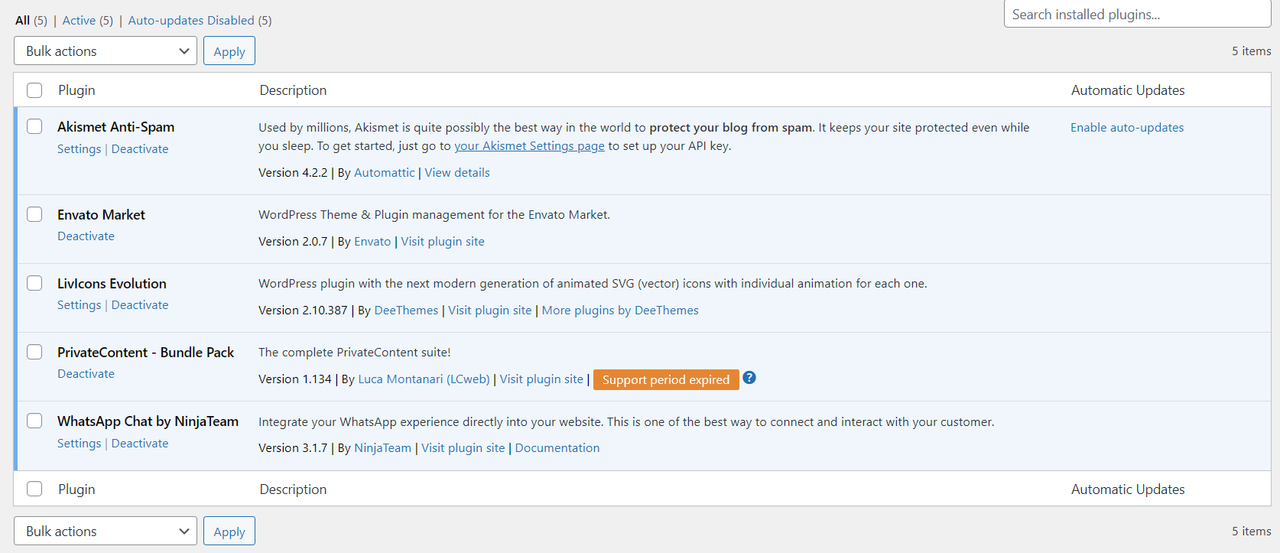Open LivIcons Evolution Settings
The width and height of the screenshot is (1280, 553).
tap(79, 305)
